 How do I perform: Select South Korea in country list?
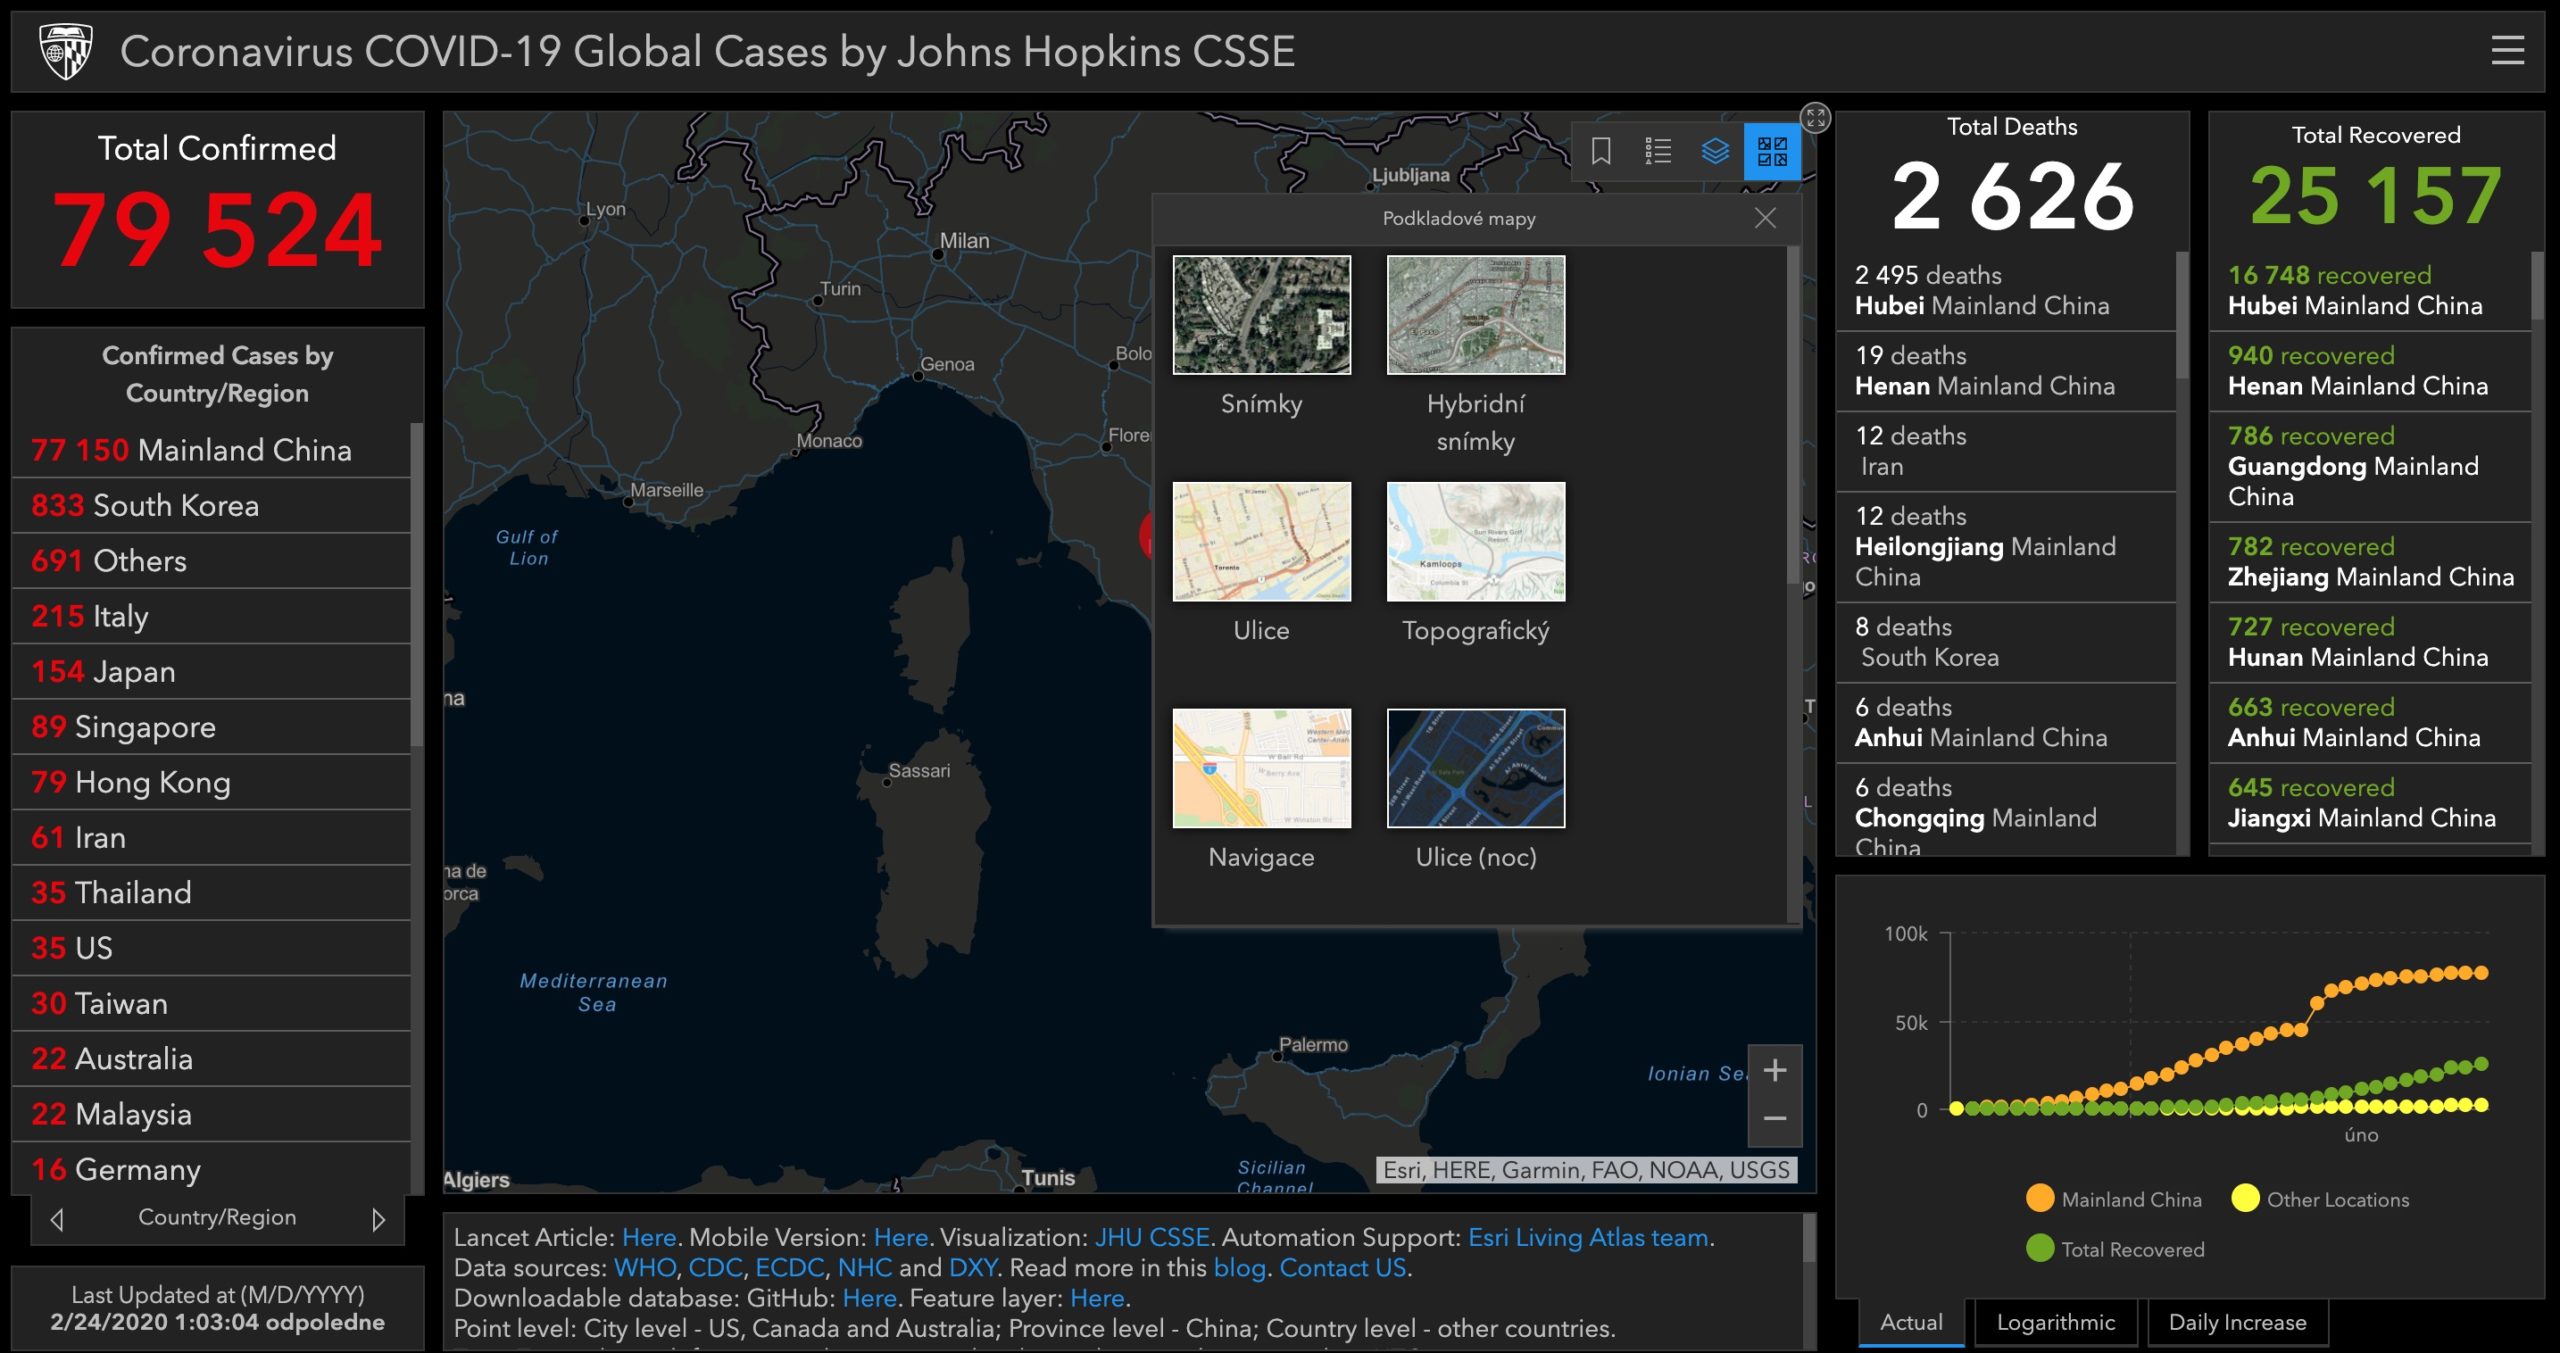(211, 505)
